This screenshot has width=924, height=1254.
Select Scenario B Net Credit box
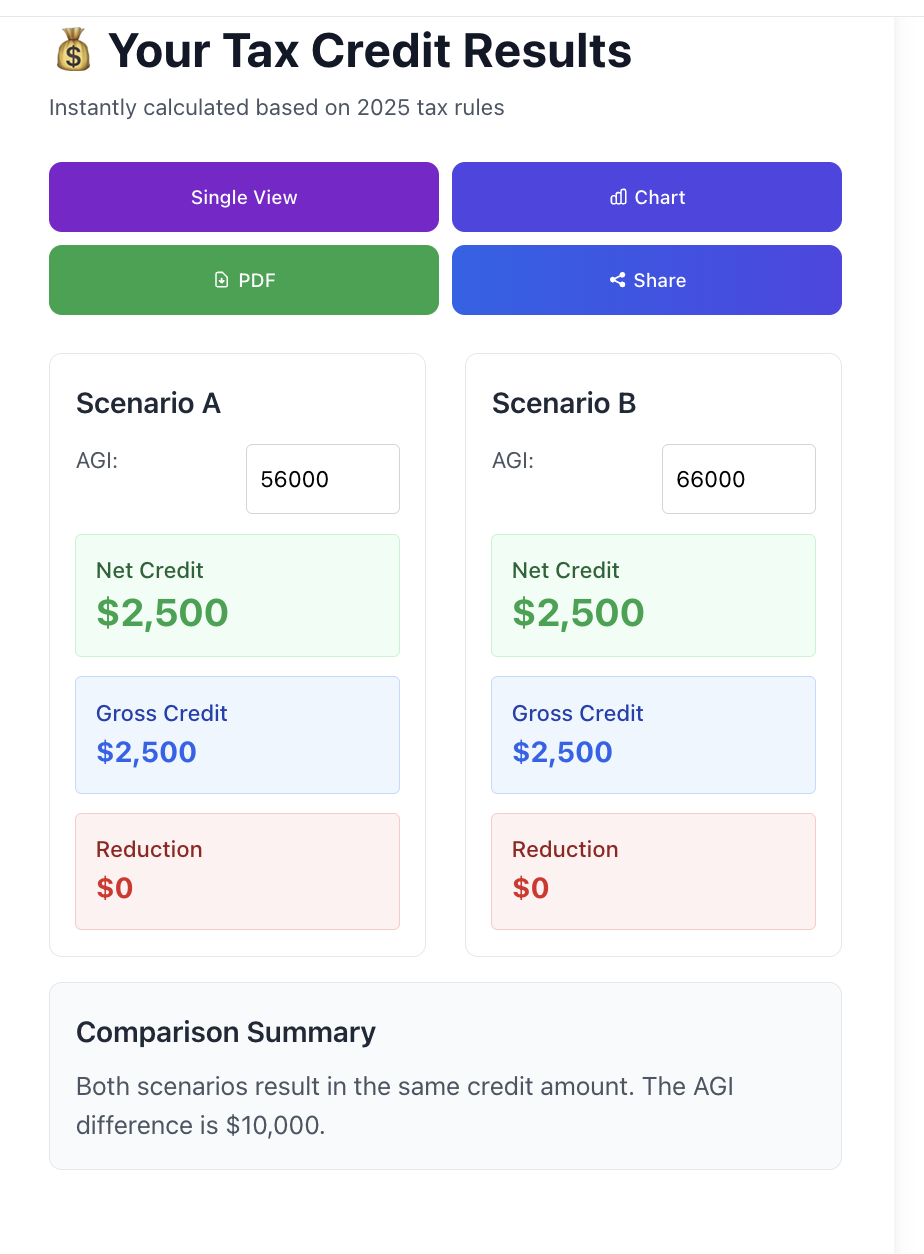(x=654, y=595)
